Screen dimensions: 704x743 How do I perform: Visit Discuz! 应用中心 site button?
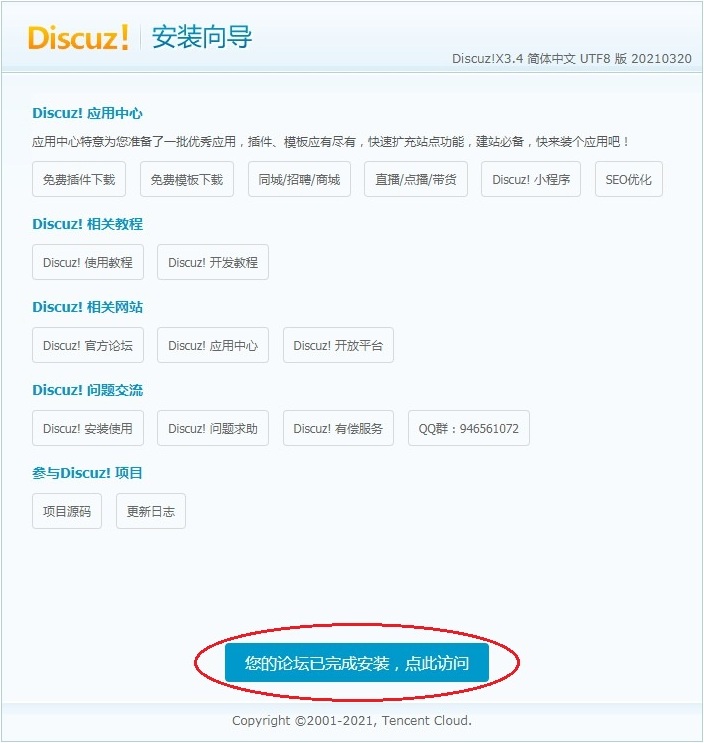click(213, 345)
